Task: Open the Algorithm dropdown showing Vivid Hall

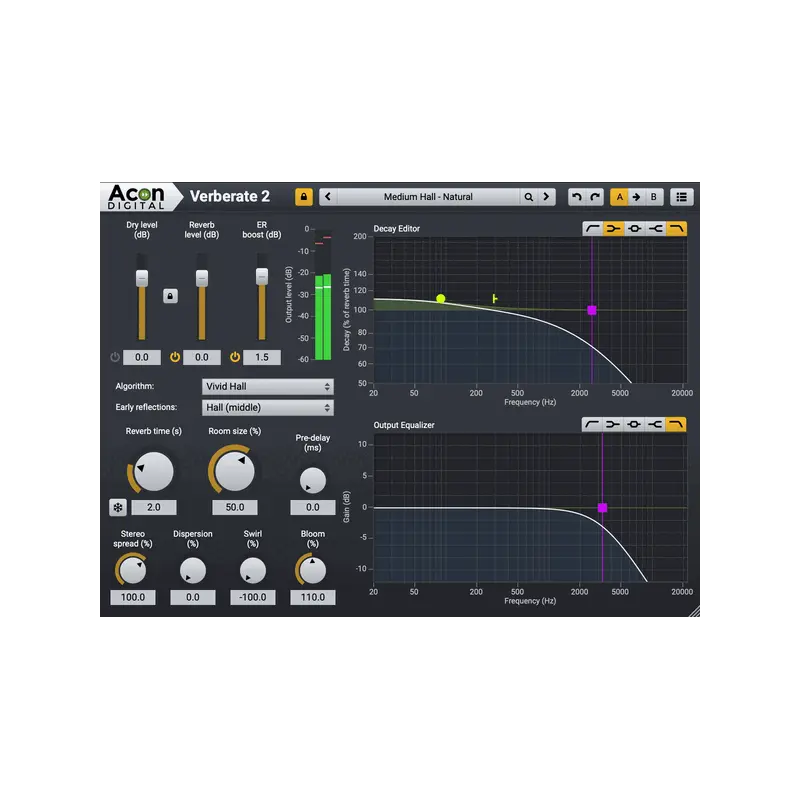Action: click(268, 387)
